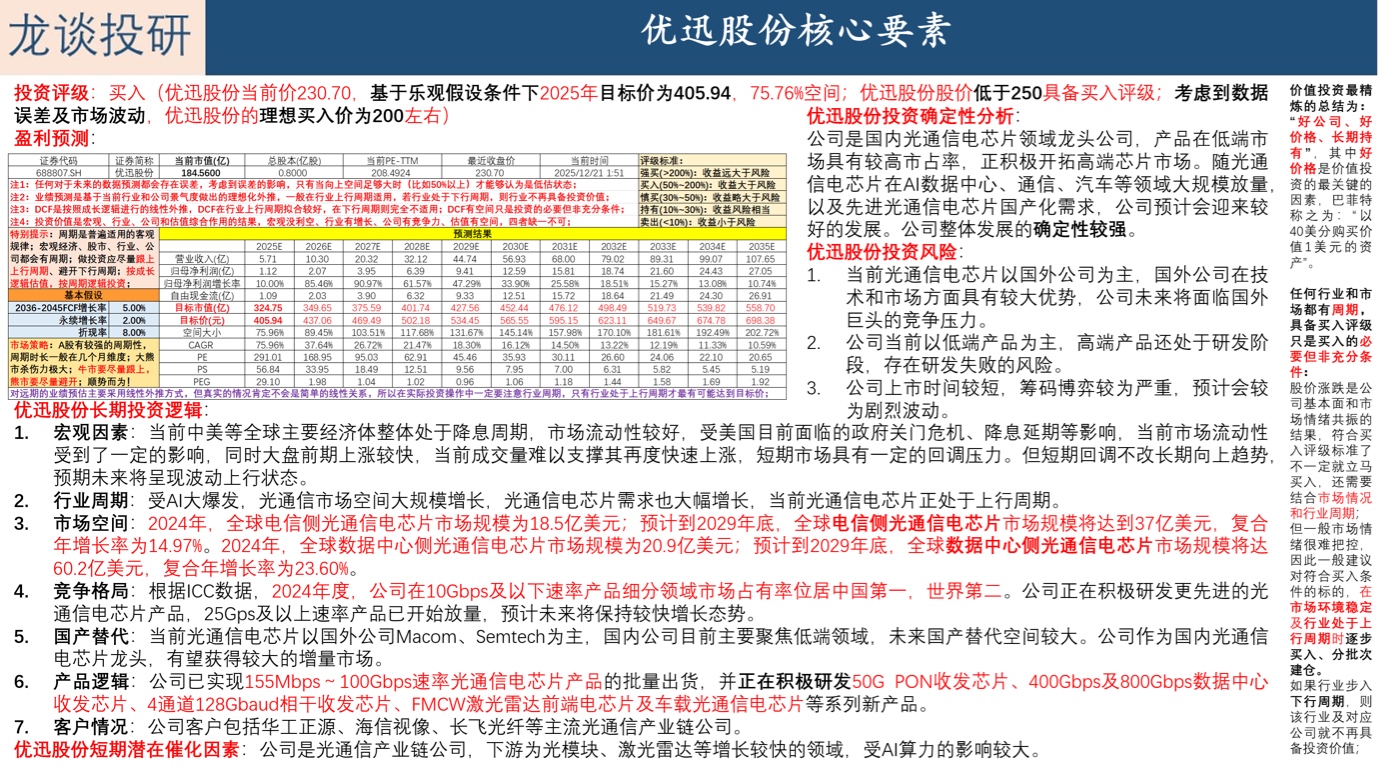Select the orange 基本假设 header cell
Screen dimensions: 1378x768
(x=84, y=295)
